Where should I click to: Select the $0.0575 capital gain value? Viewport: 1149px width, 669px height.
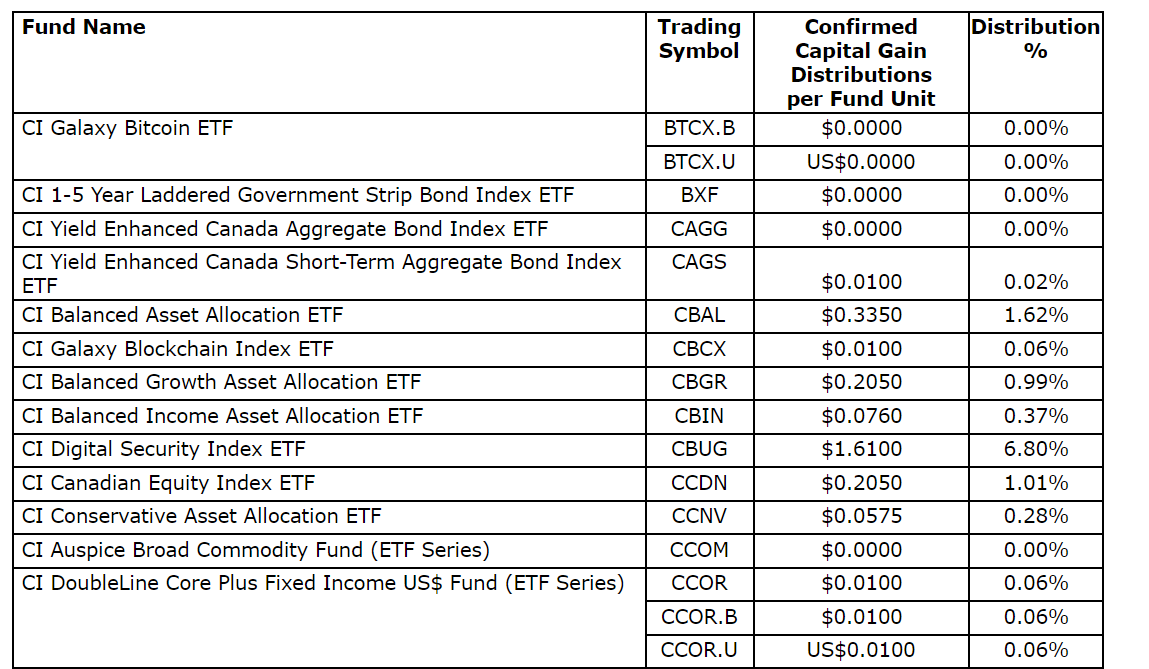click(861, 516)
